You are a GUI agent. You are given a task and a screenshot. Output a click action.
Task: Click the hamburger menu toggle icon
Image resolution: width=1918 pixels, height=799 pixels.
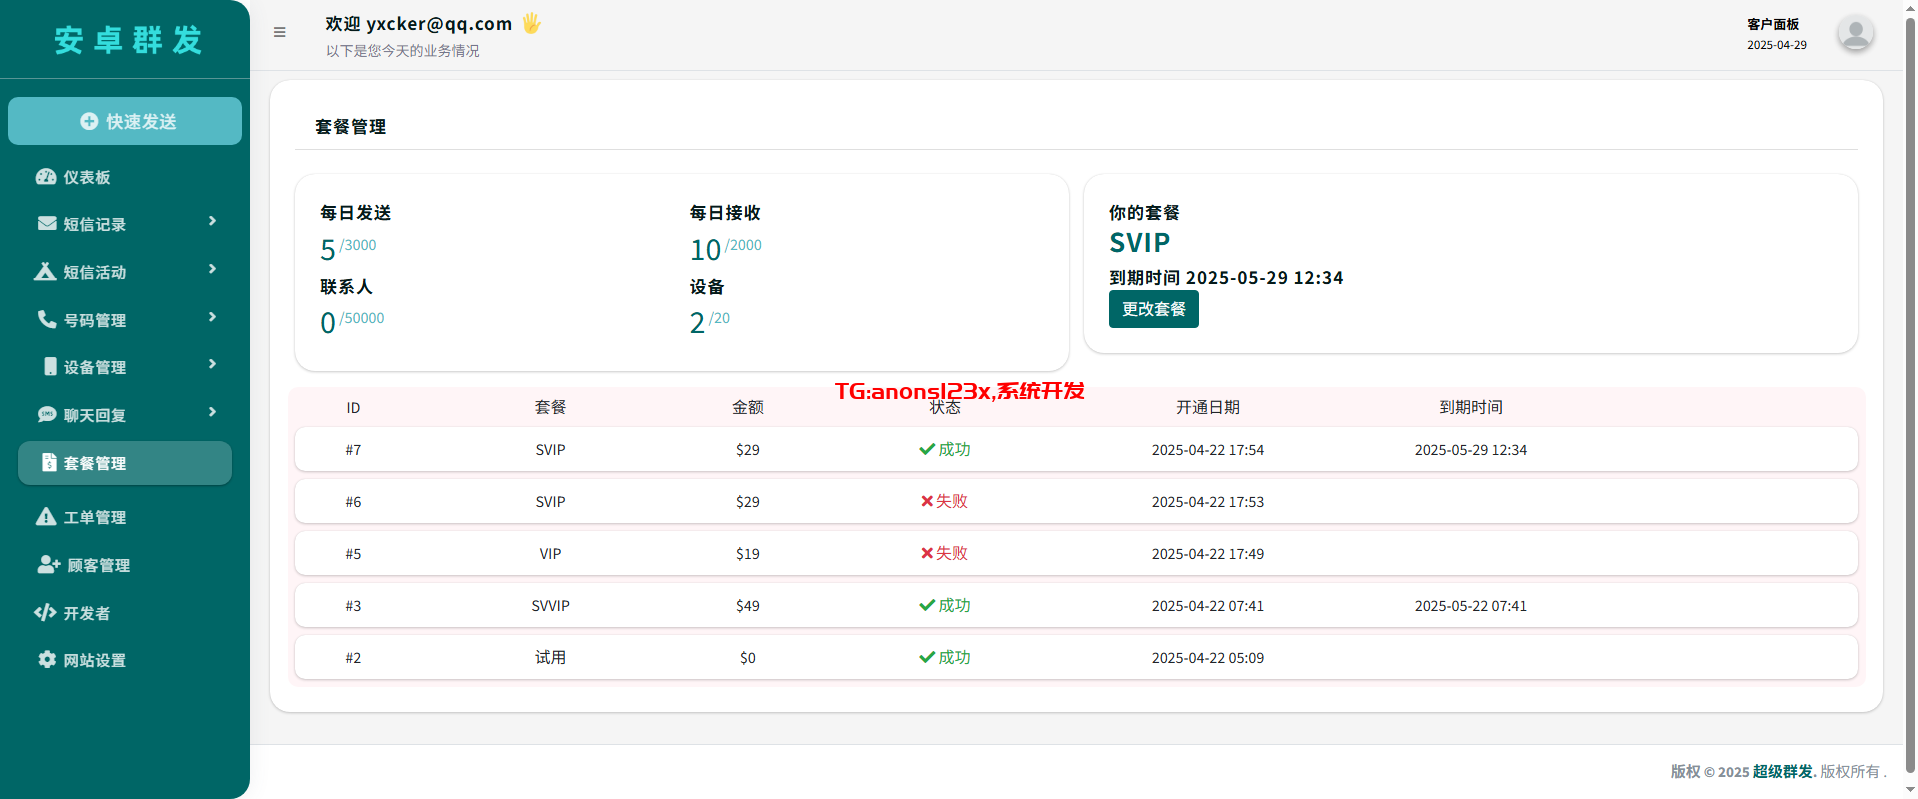[279, 32]
